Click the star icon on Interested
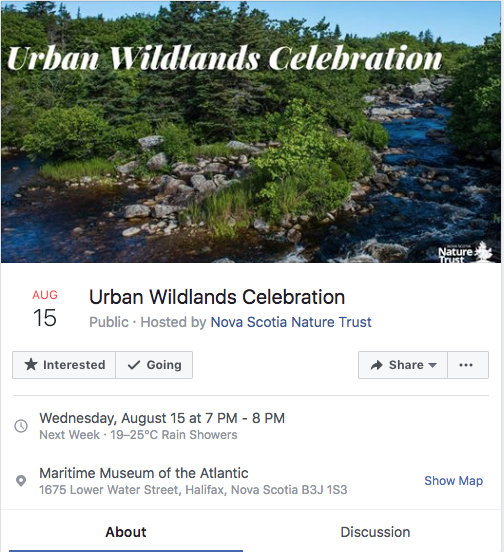The height and width of the screenshot is (552, 504). click(31, 364)
